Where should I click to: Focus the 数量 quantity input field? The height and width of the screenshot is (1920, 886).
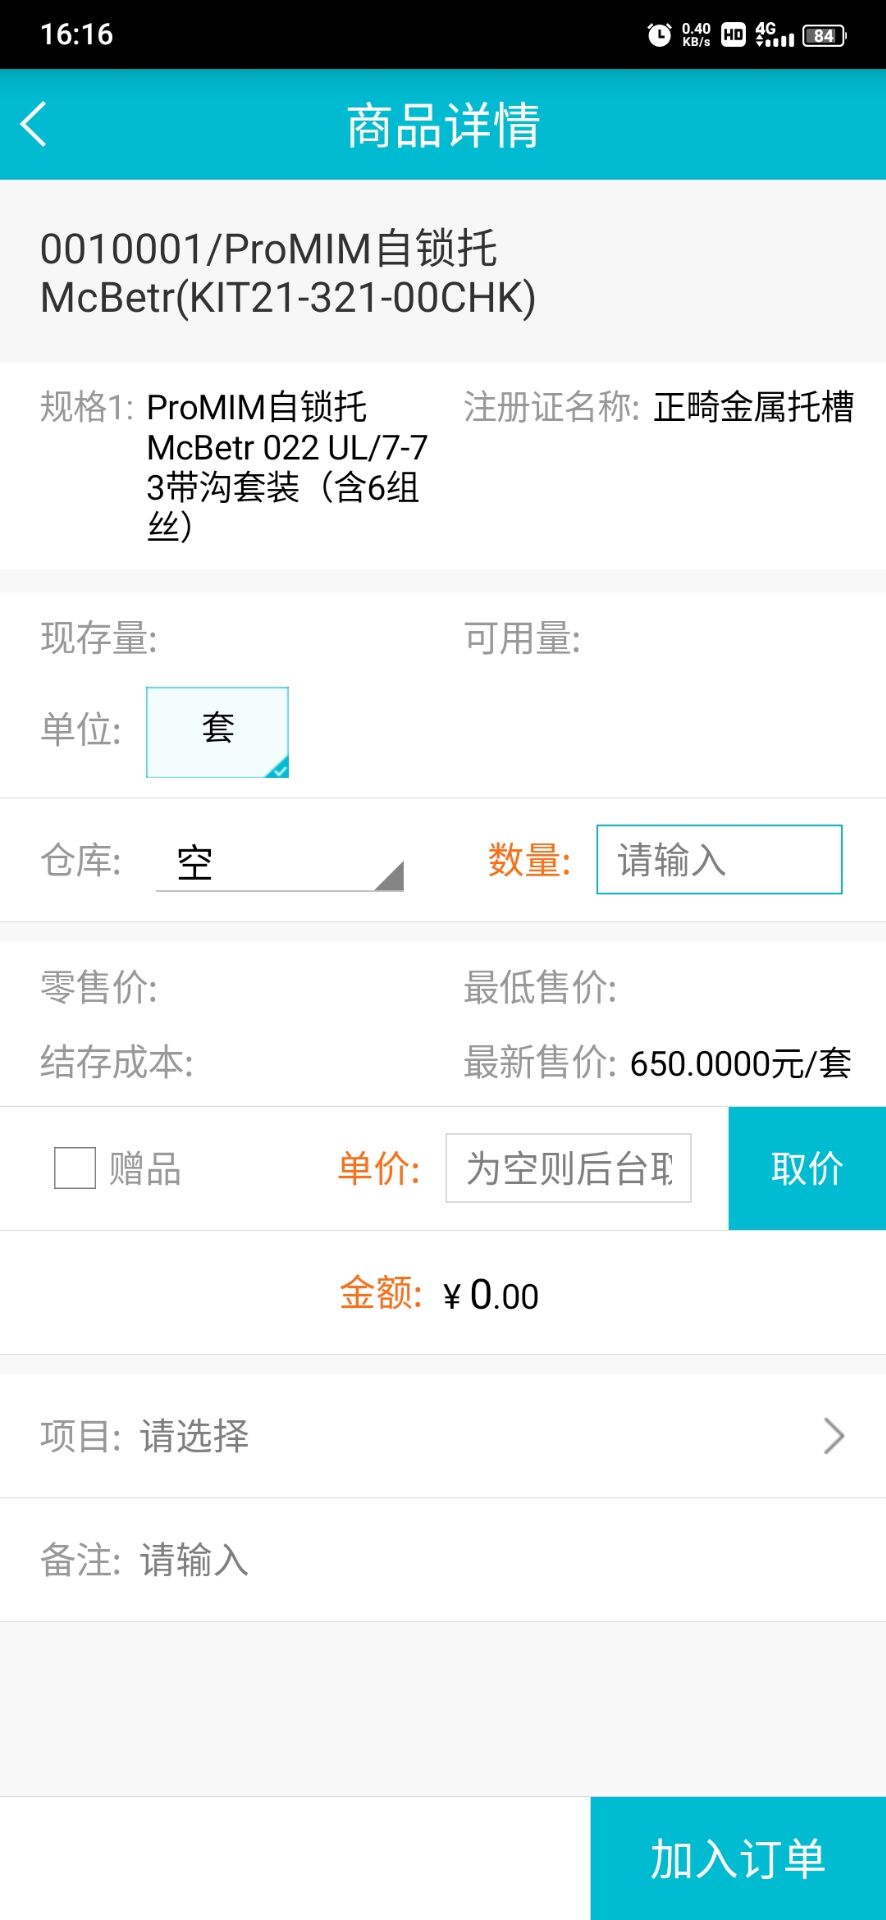pos(719,859)
